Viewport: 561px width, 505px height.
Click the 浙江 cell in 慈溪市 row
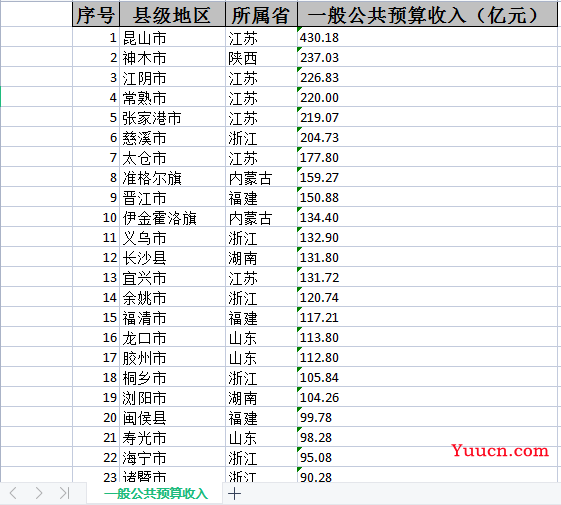pyautogui.click(x=261, y=137)
